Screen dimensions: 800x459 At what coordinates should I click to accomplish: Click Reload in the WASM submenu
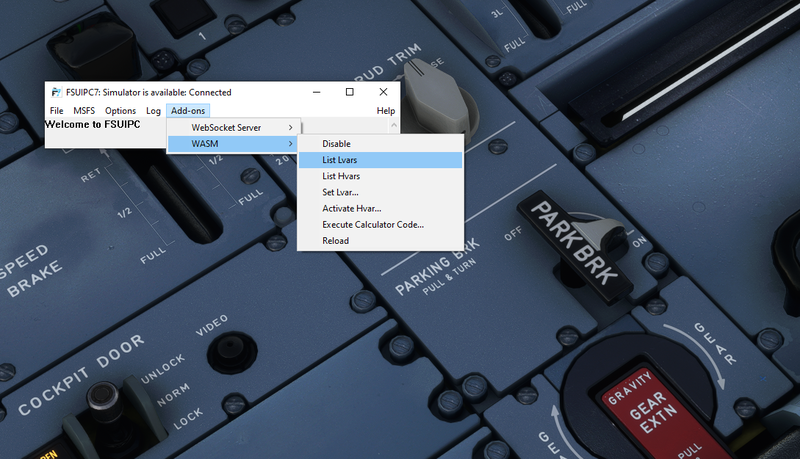coord(381,241)
